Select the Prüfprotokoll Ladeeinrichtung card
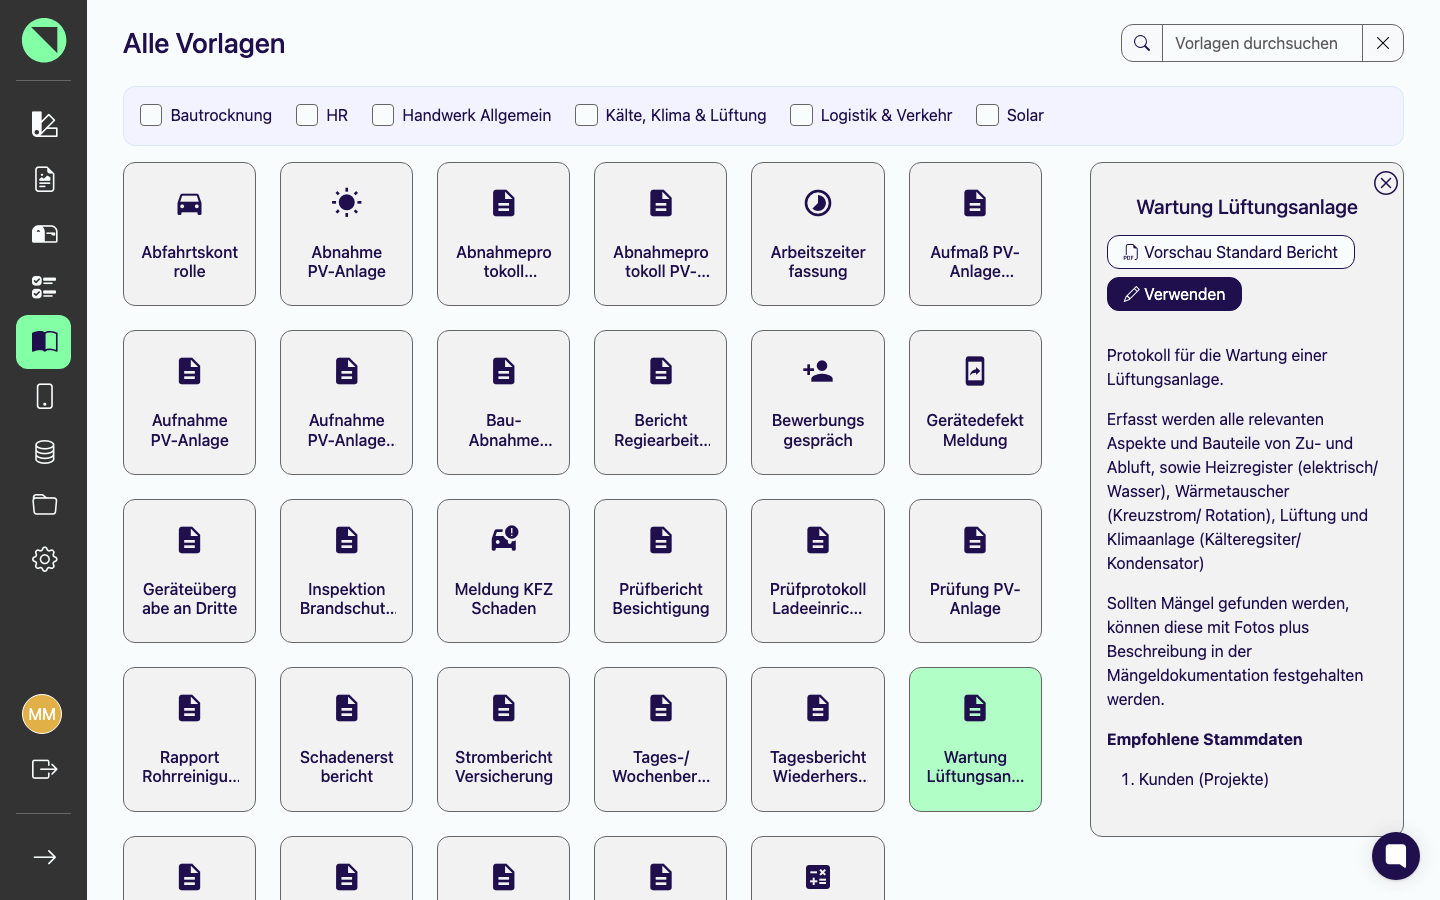Image resolution: width=1440 pixels, height=900 pixels. [x=818, y=571]
